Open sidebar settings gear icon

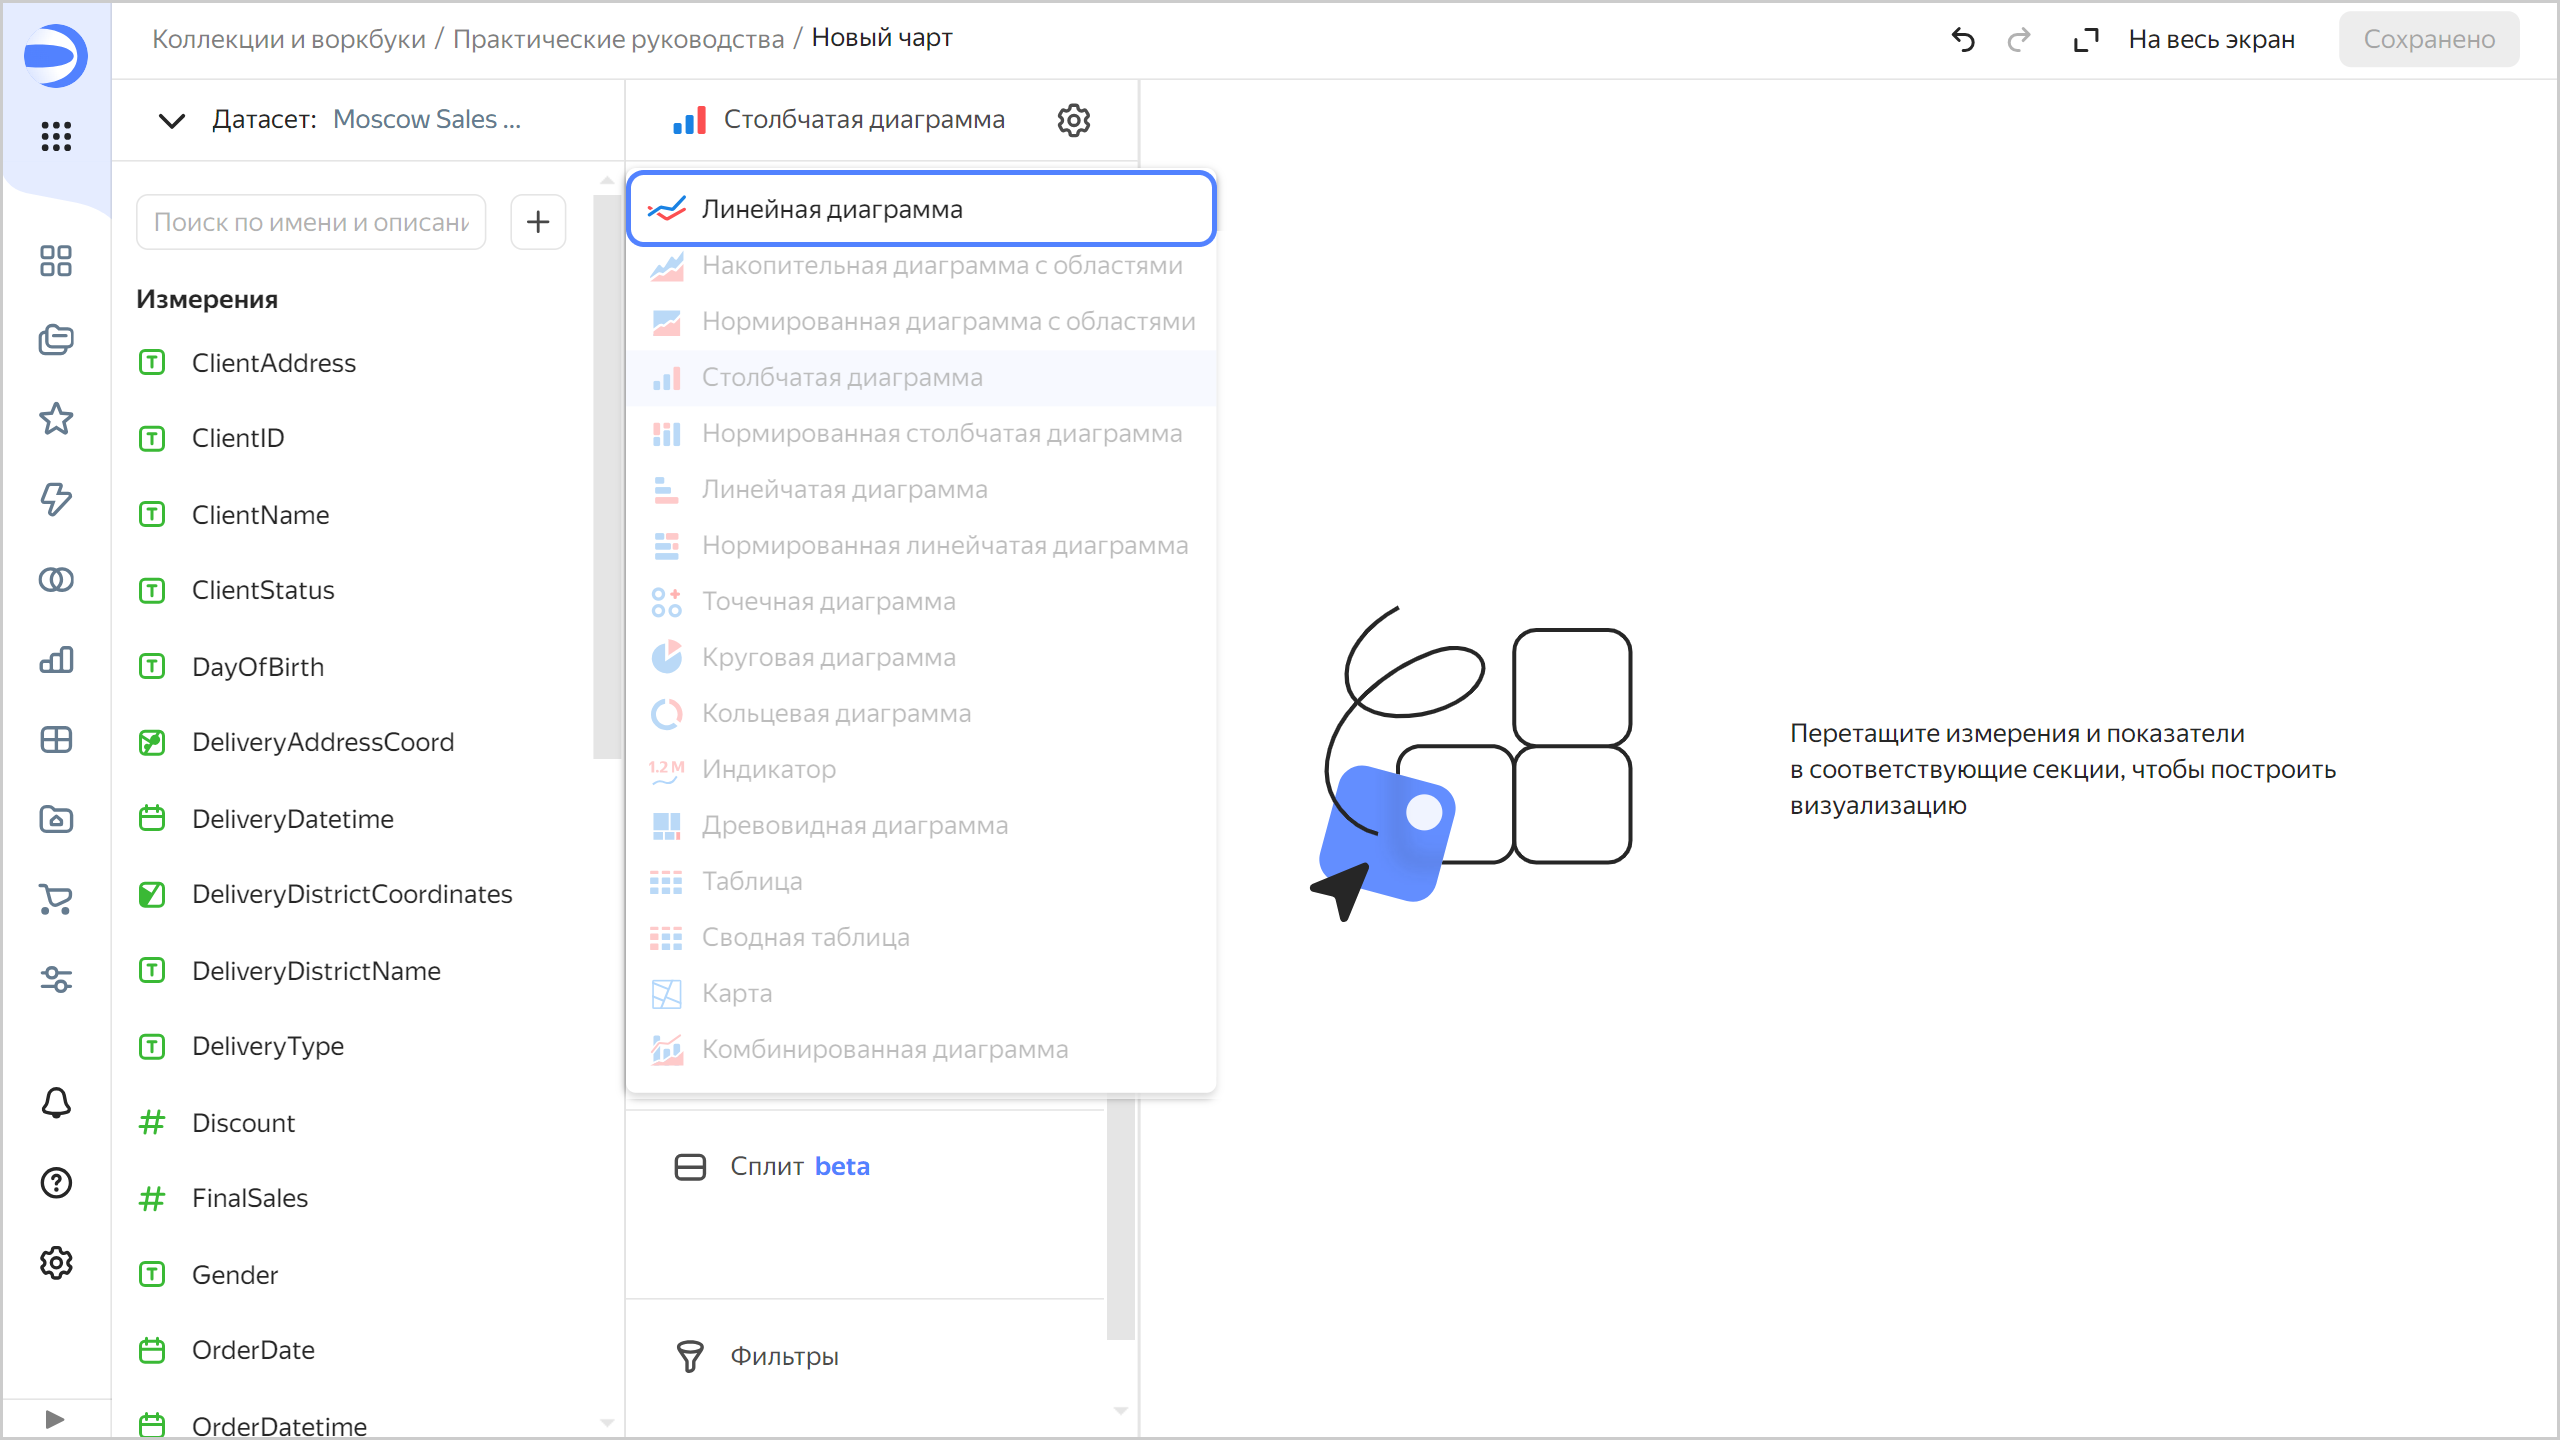point(56,1263)
